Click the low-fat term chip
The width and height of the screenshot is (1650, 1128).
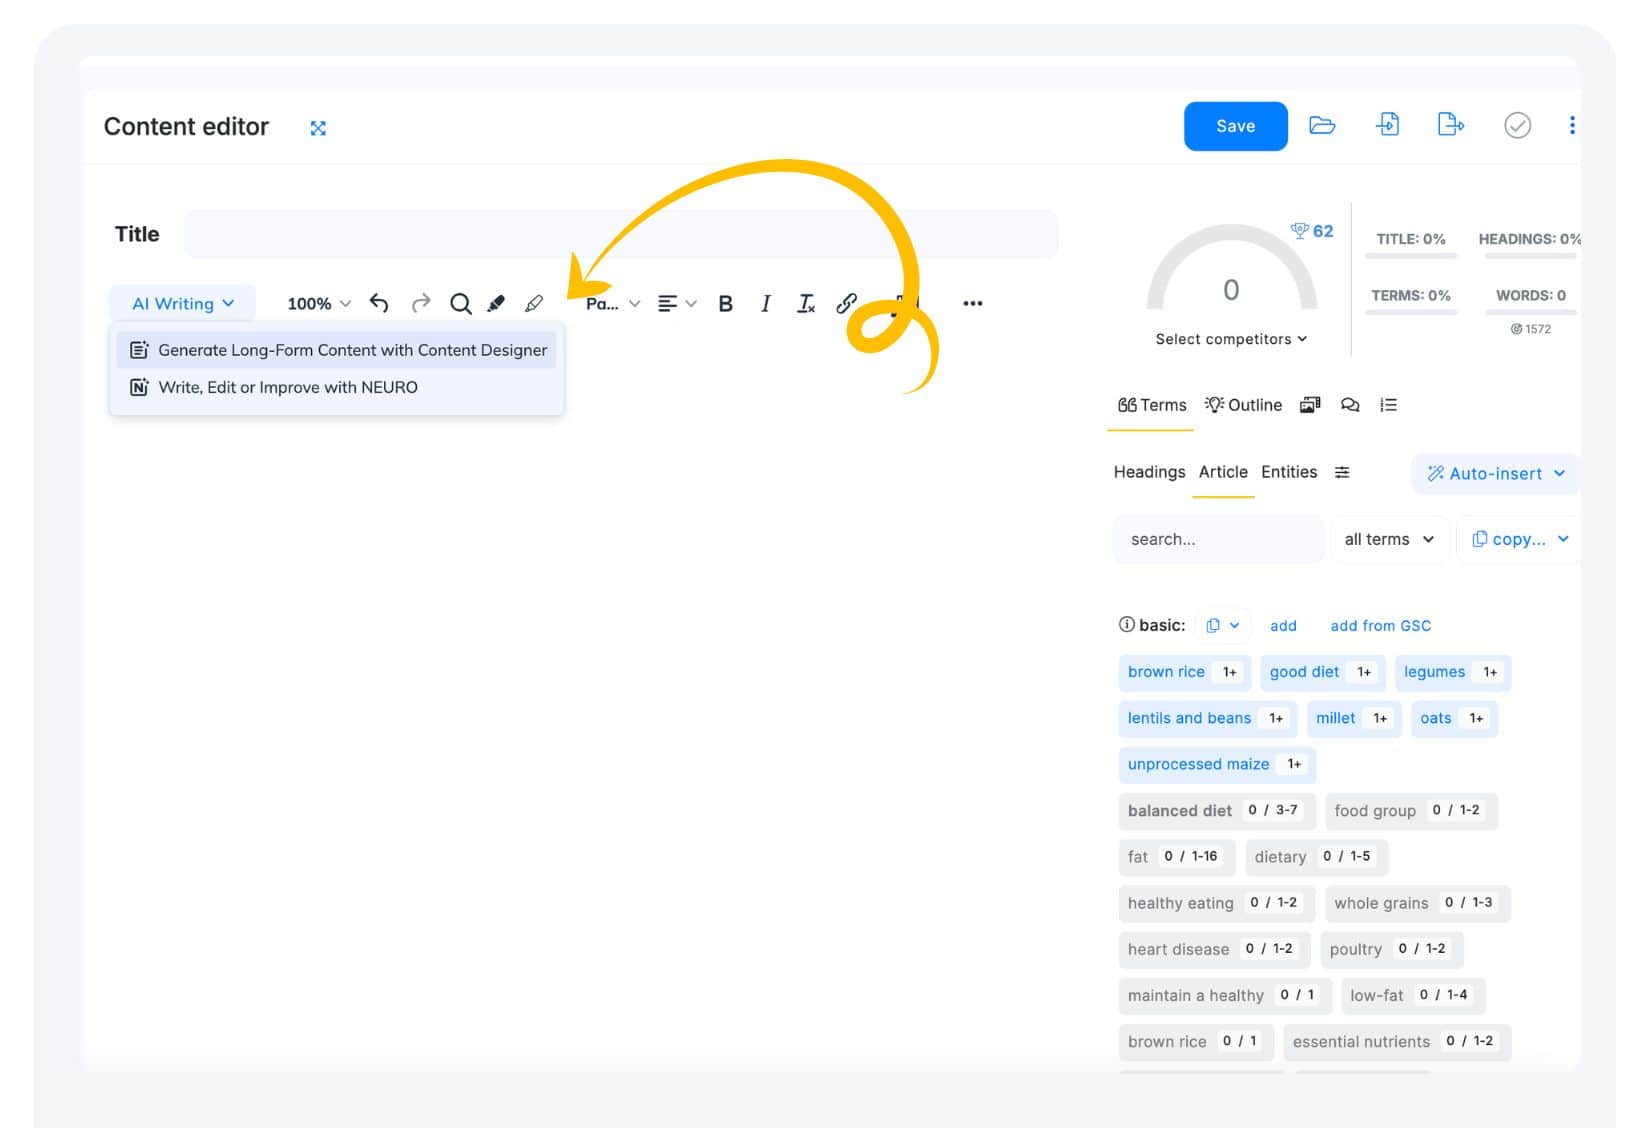tap(1413, 996)
